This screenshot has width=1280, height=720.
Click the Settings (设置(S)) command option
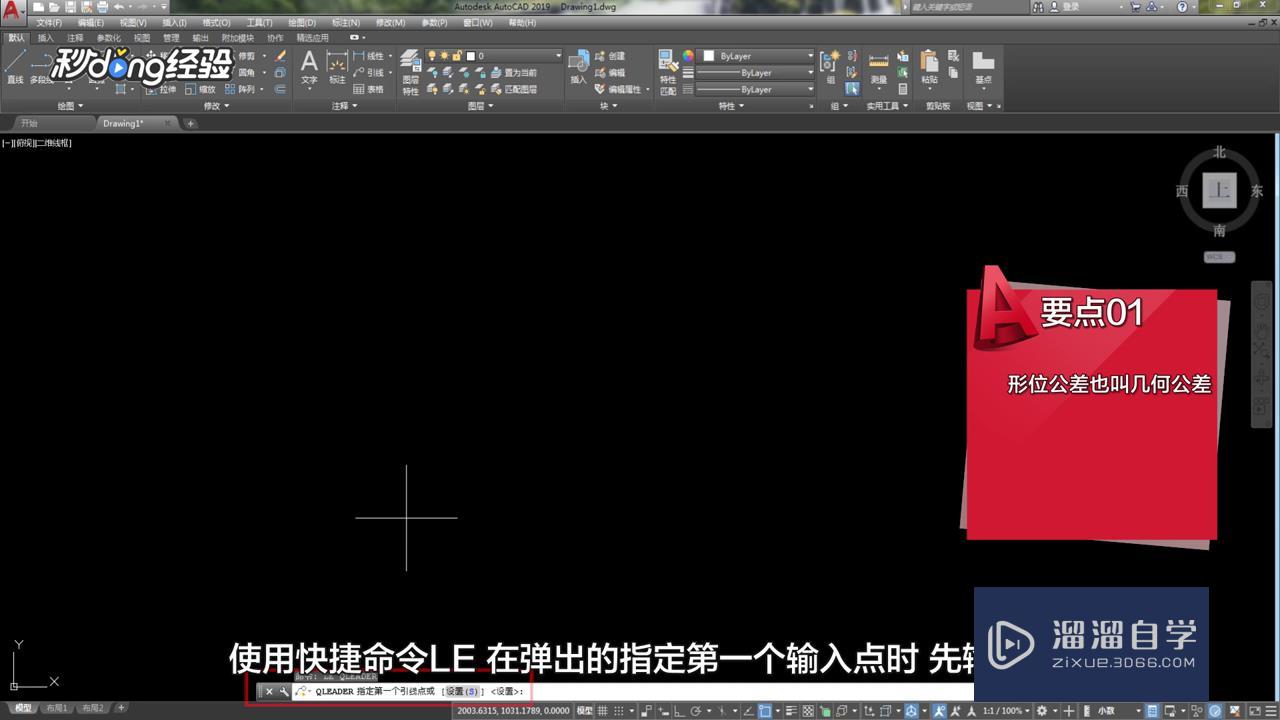[x=462, y=691]
